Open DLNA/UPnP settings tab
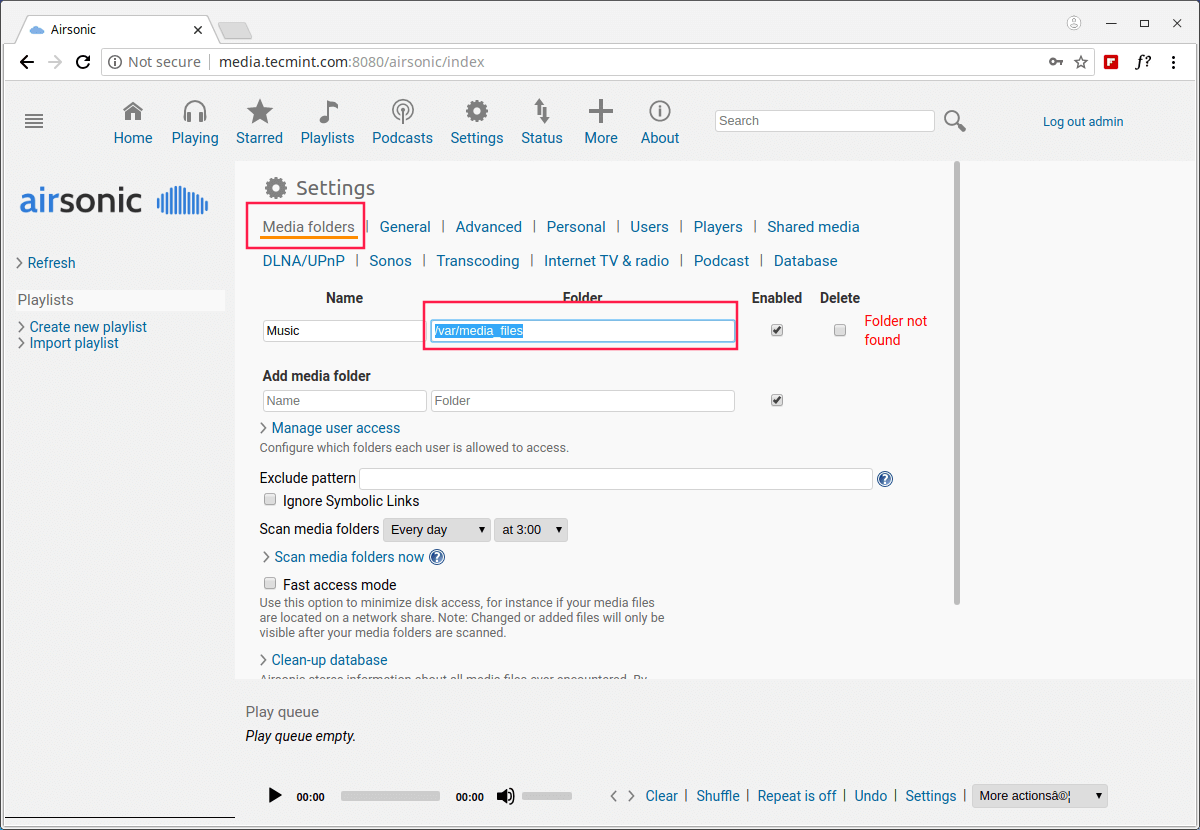Image resolution: width=1200 pixels, height=830 pixels. pos(304,261)
